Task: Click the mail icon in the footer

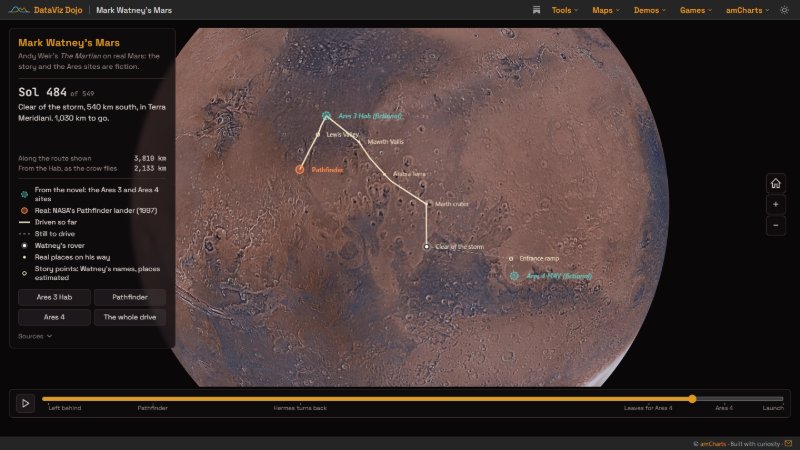Action: (788, 443)
